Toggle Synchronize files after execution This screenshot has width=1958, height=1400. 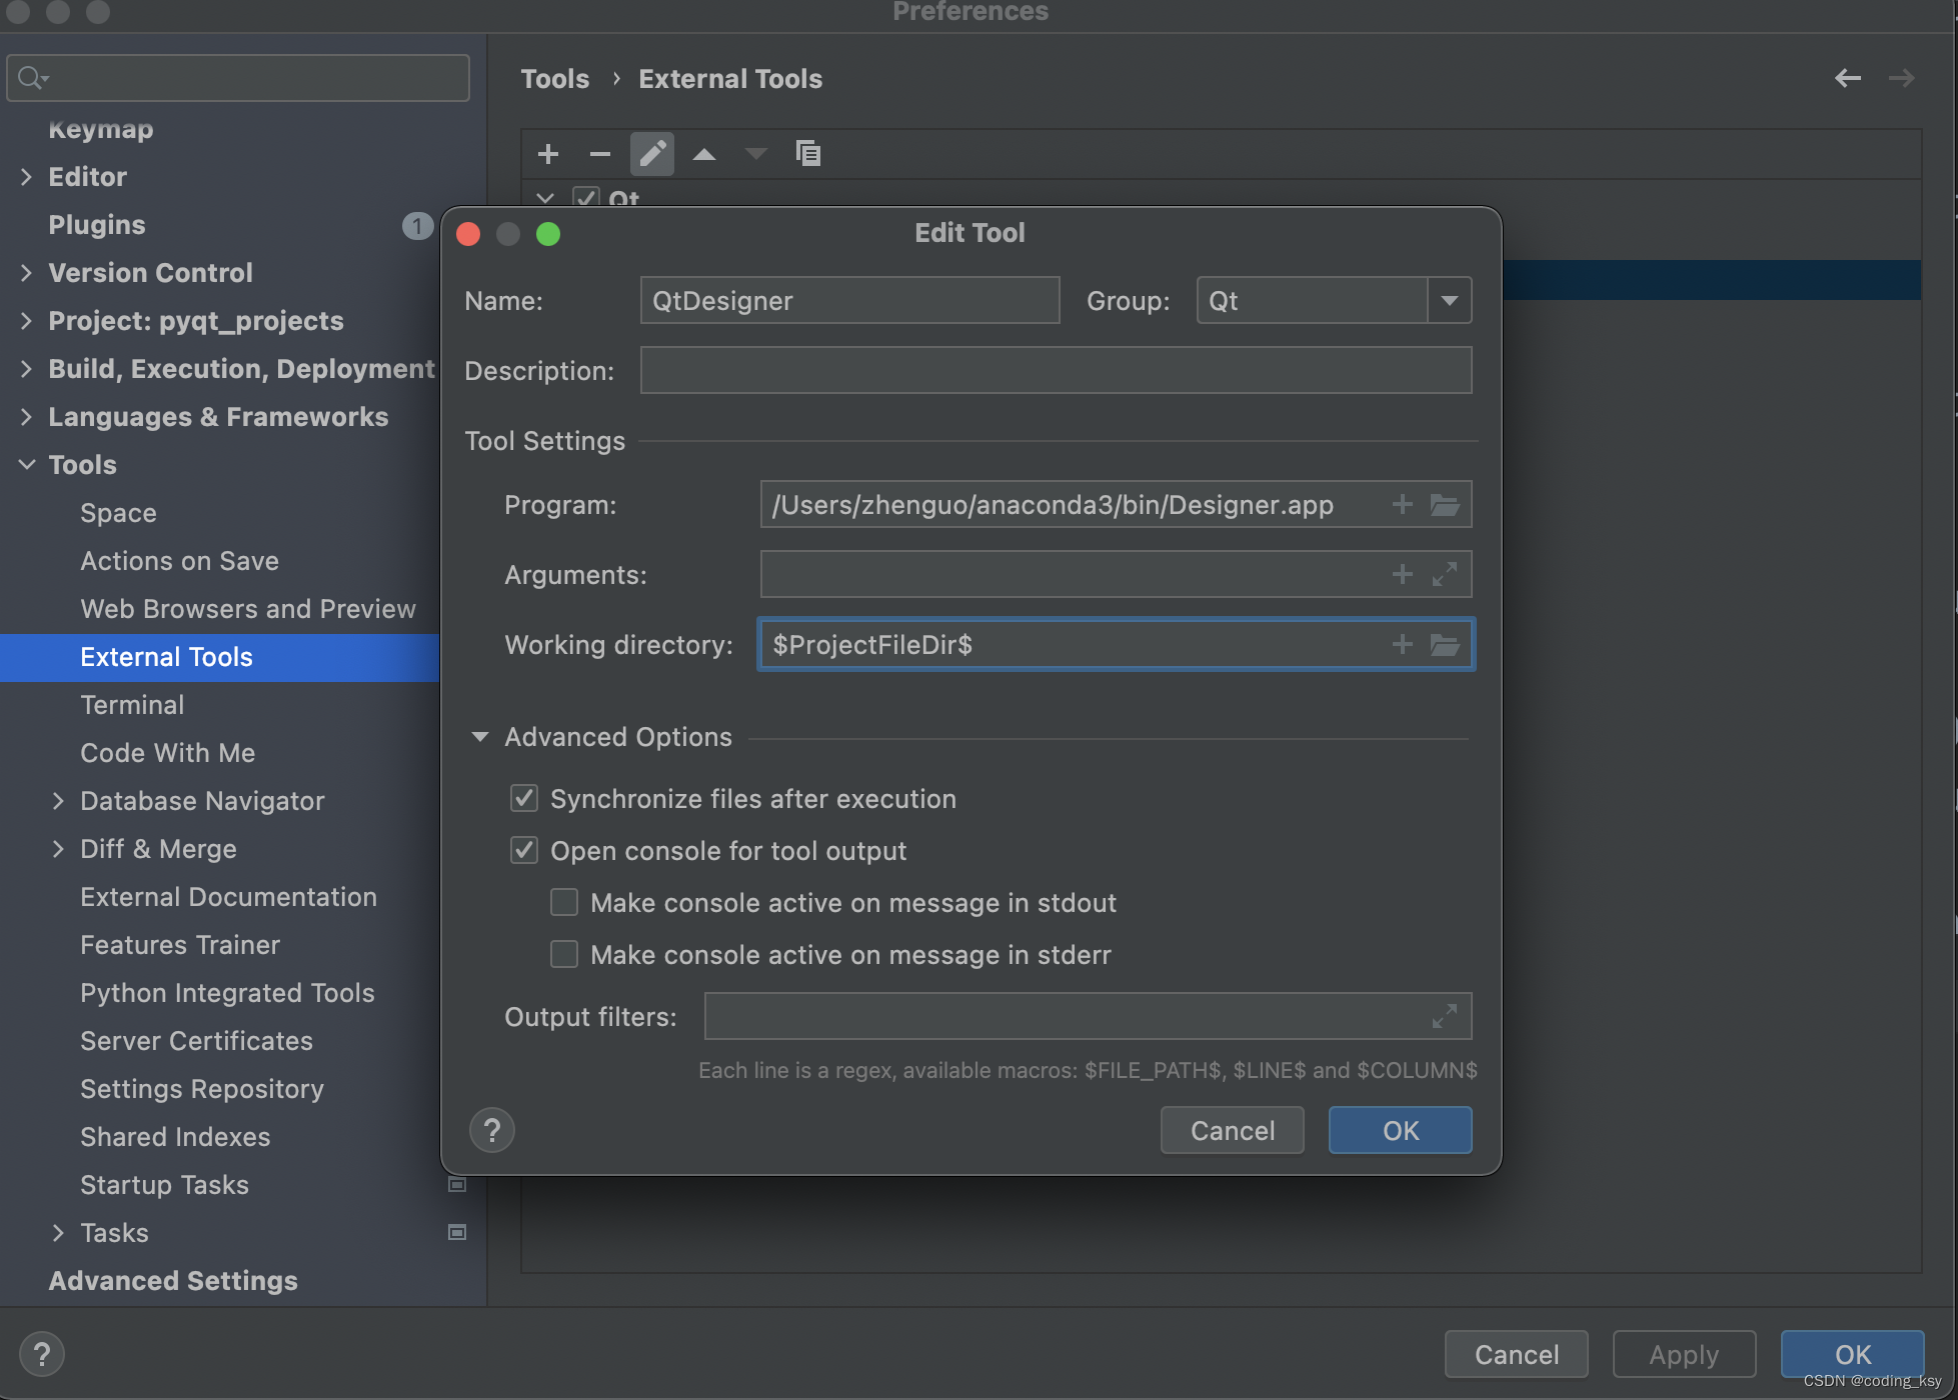pyautogui.click(x=524, y=799)
